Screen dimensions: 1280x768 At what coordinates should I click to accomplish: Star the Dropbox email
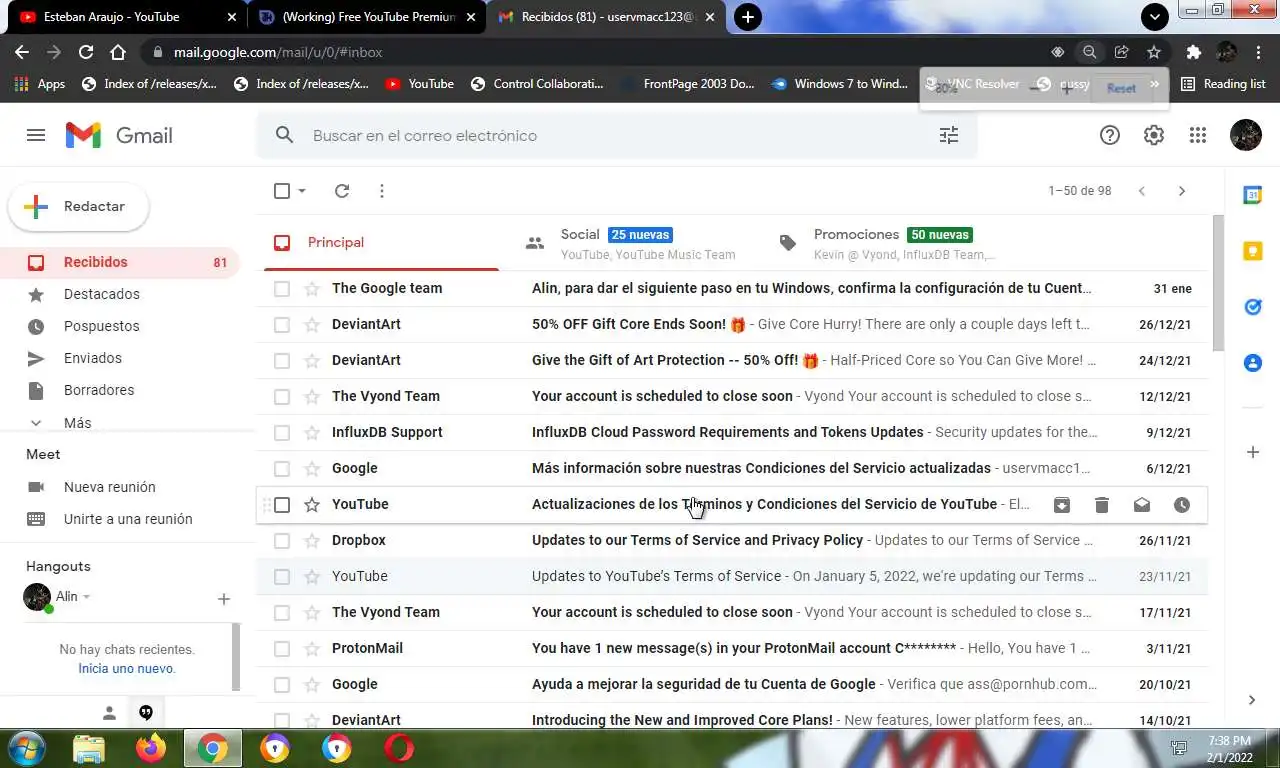click(312, 541)
